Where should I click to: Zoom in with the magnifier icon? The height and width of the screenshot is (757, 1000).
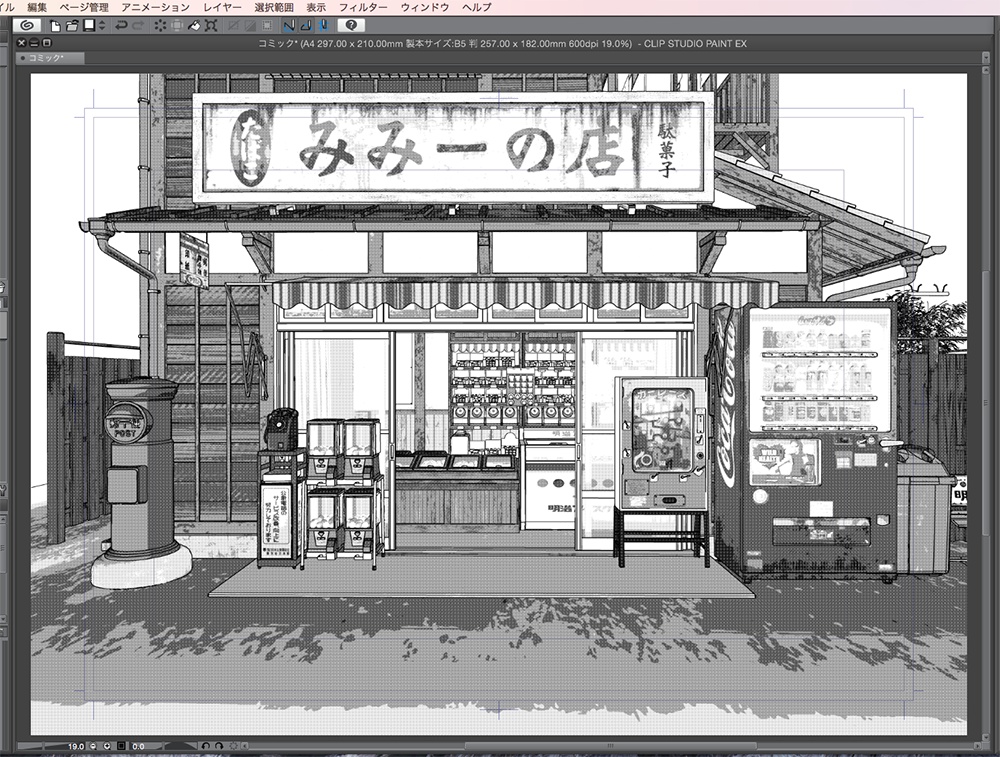coord(107,747)
